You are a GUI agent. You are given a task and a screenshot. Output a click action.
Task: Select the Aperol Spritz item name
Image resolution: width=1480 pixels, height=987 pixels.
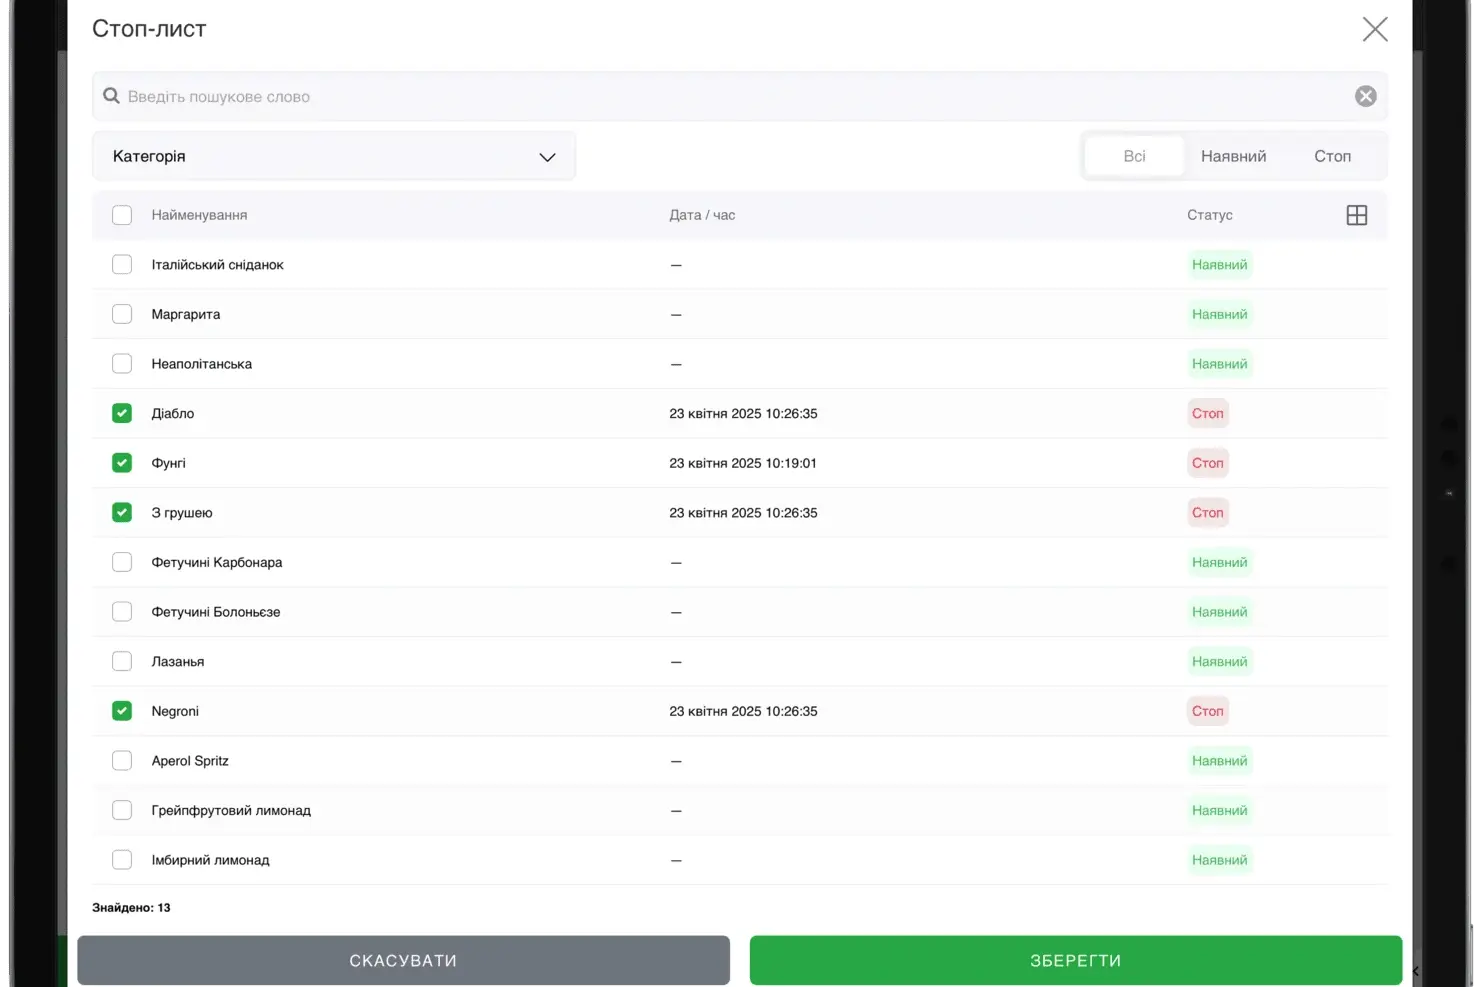click(x=190, y=761)
